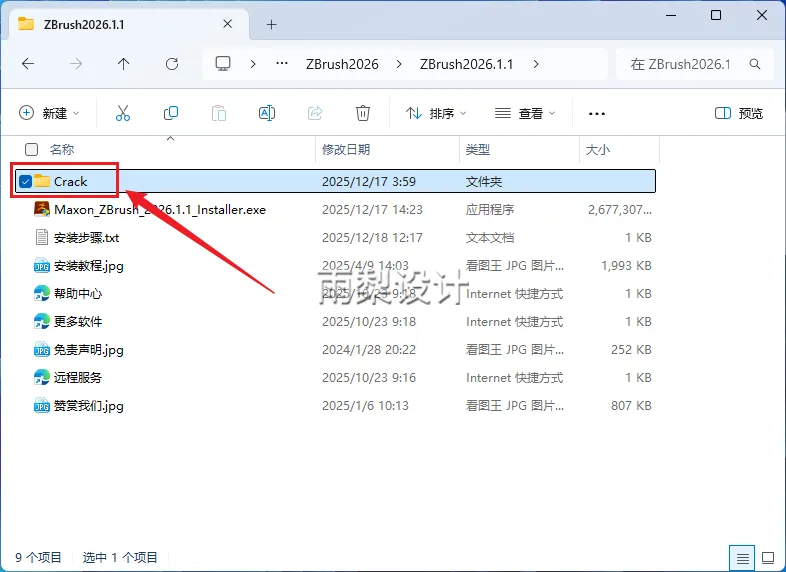This screenshot has width=786, height=572.
Task: Click the 帮助中心 shortcut icon
Action: pos(42,293)
